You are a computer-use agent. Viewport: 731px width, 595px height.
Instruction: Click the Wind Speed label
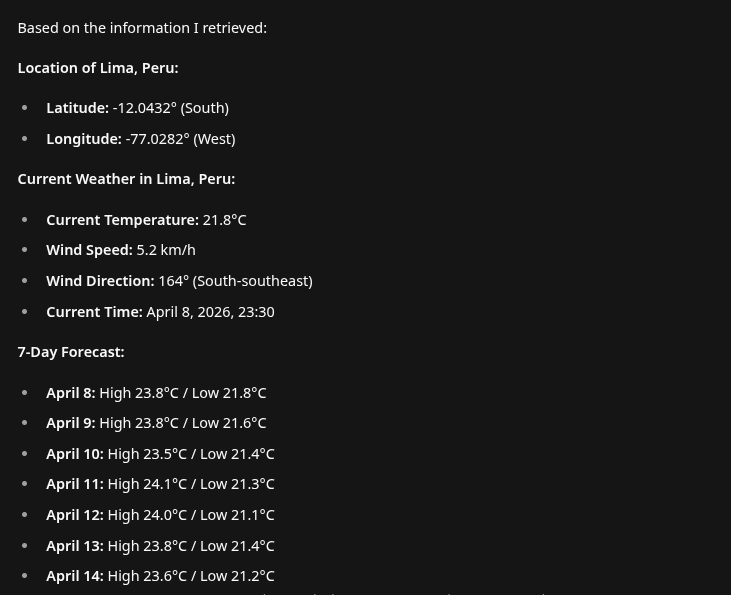[x=89, y=250]
